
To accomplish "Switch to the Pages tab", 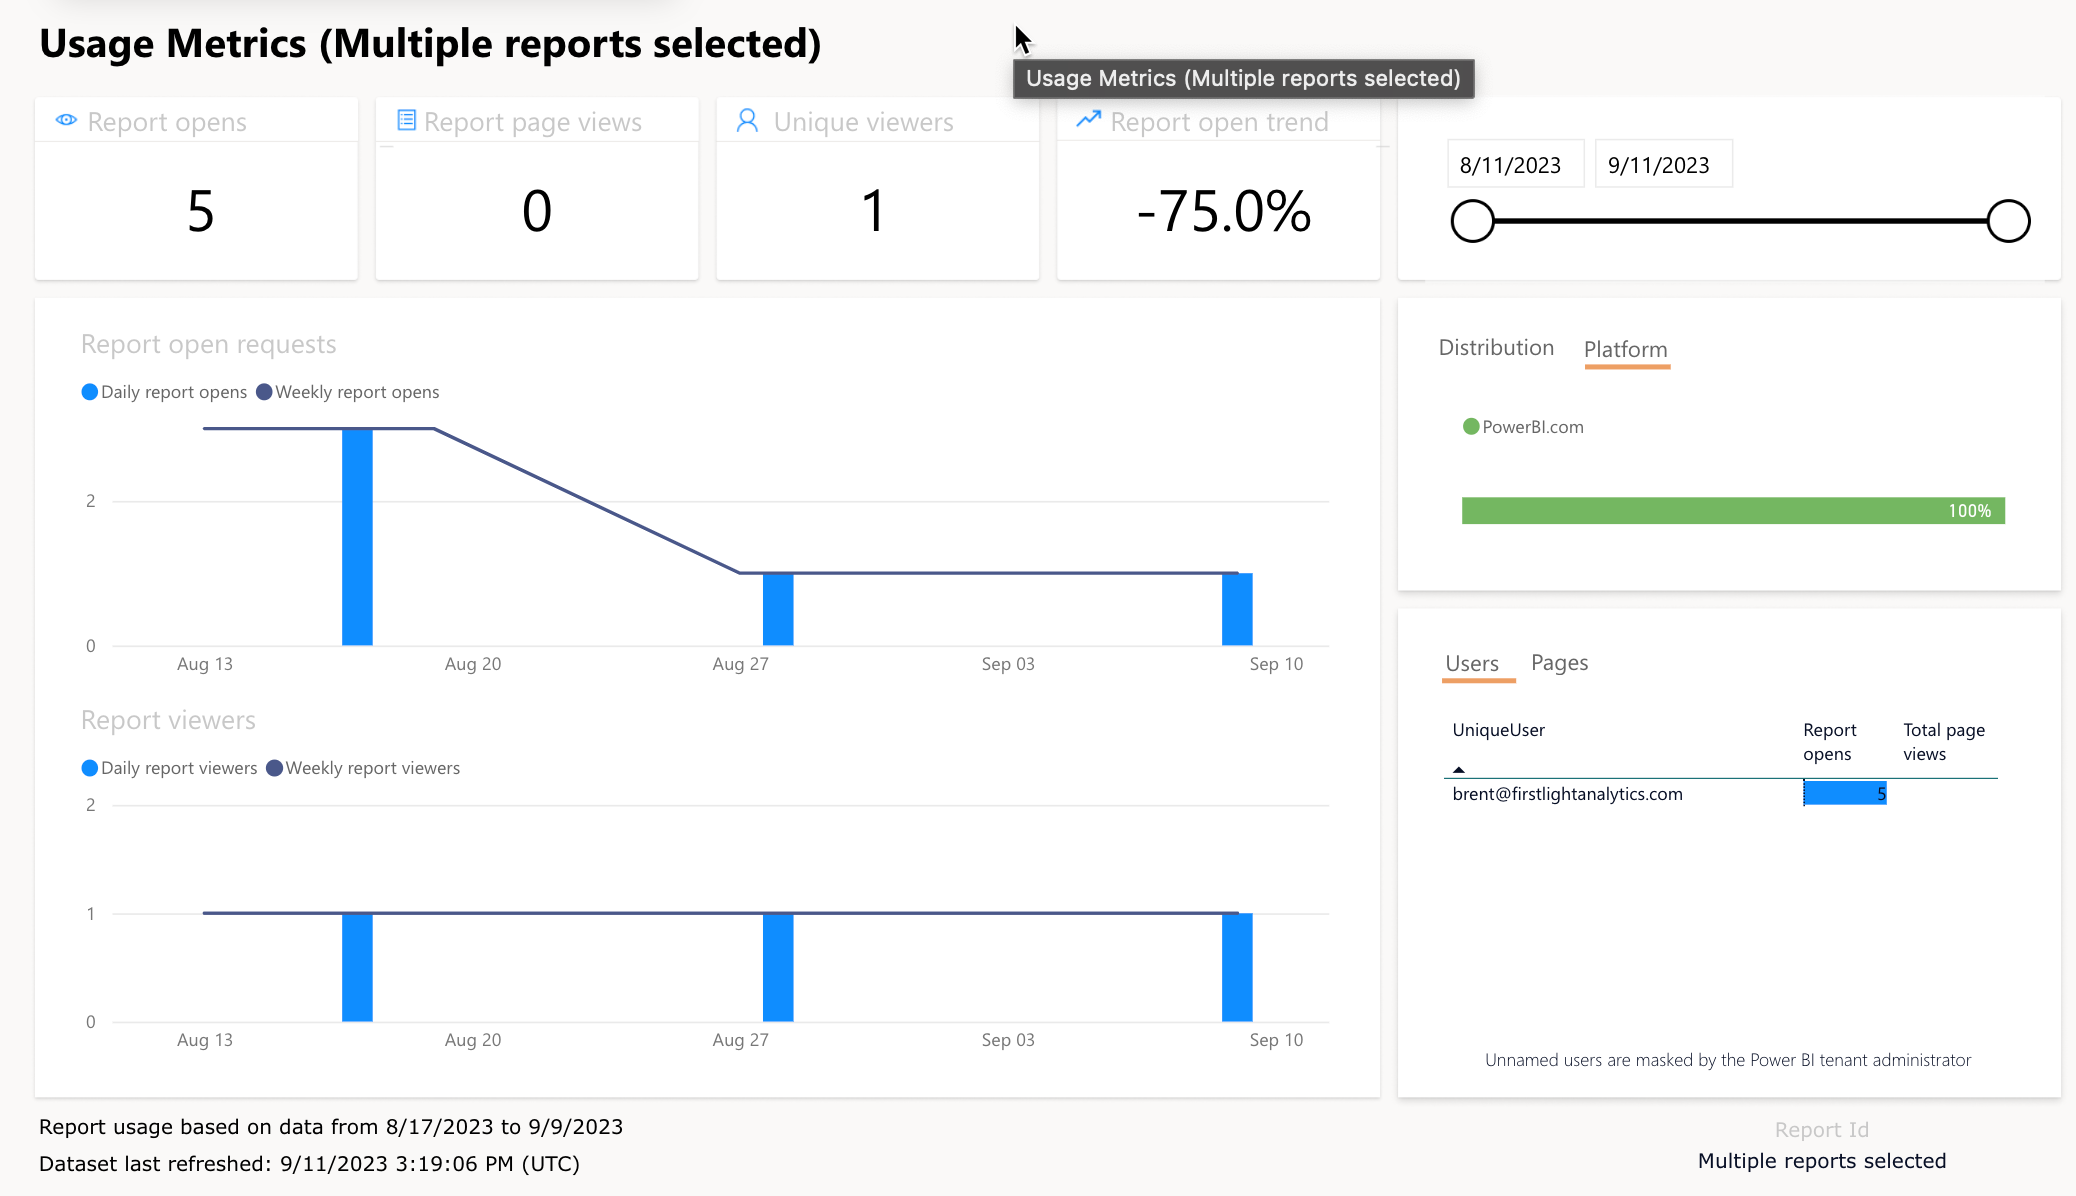I will (x=1559, y=662).
